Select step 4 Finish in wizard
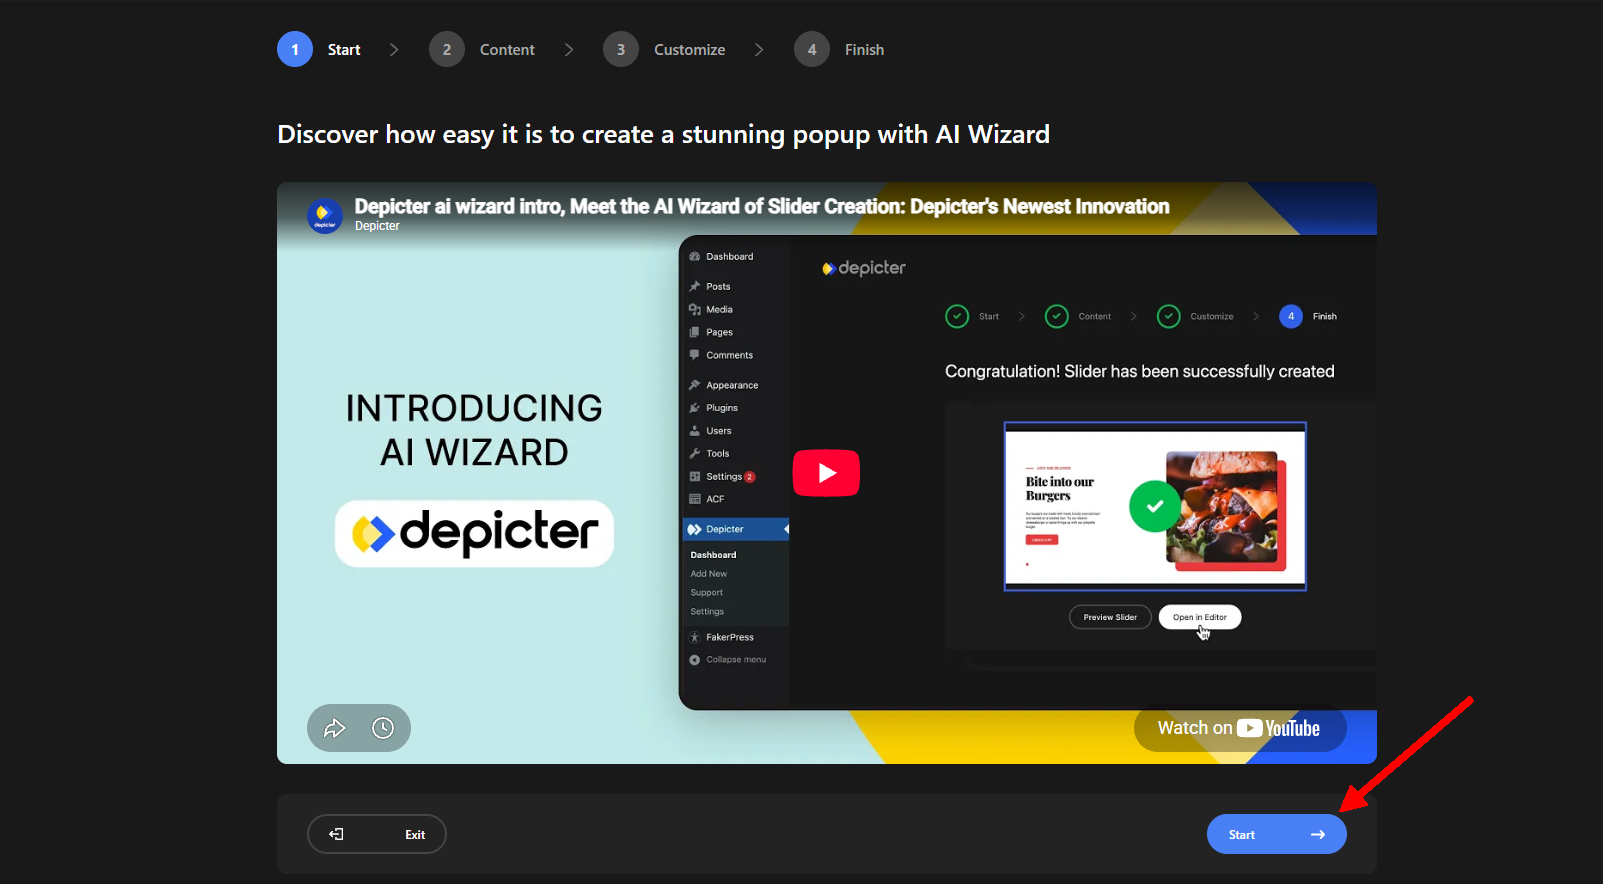Image resolution: width=1603 pixels, height=884 pixels. pyautogui.click(x=839, y=49)
